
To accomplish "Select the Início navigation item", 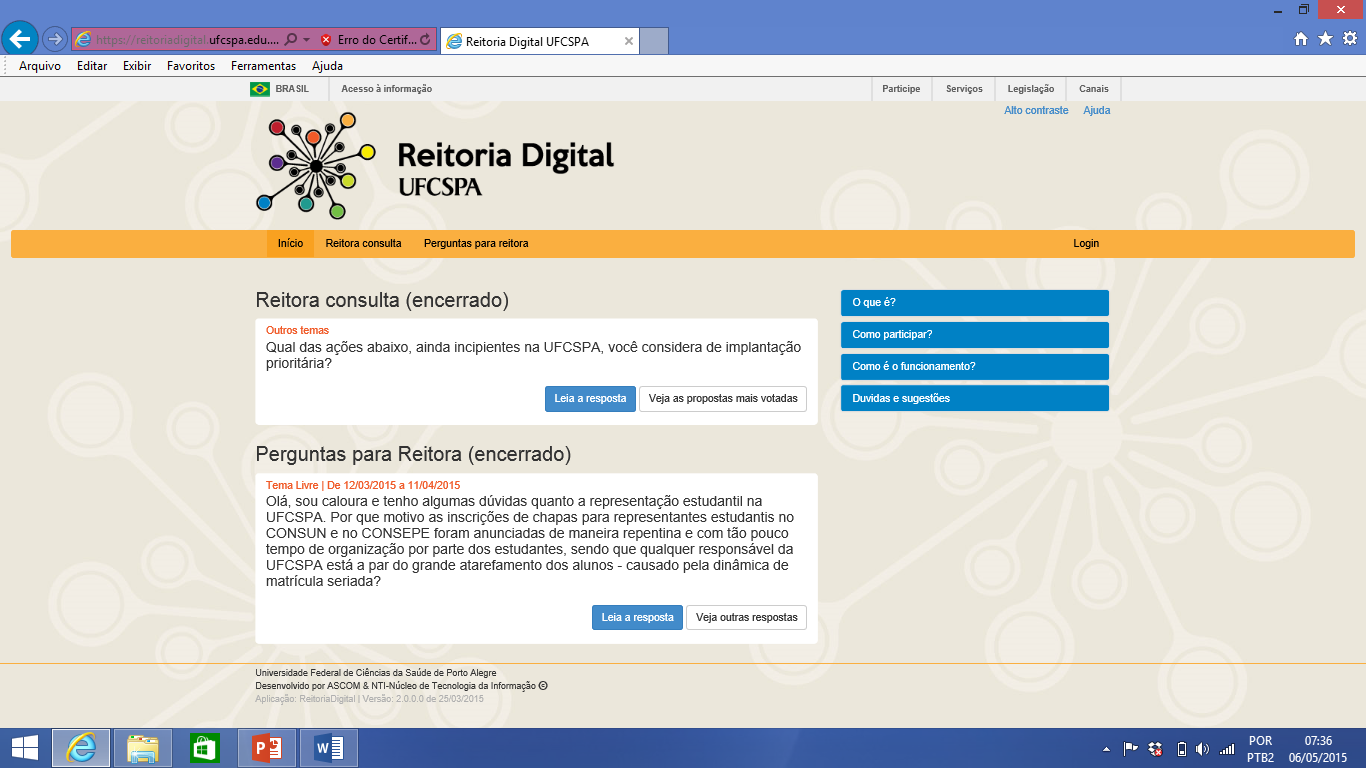I will 290,243.
